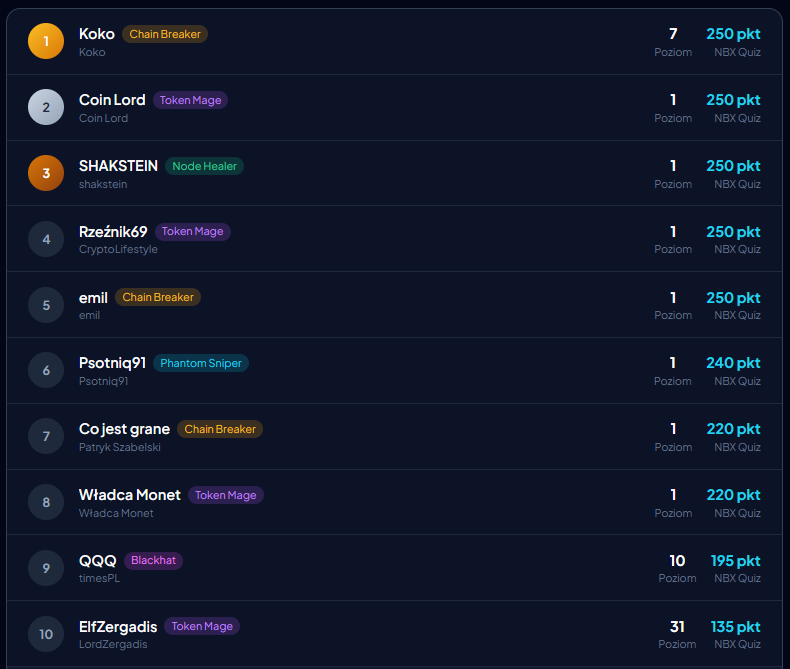Click Co jest grane's Chain Breaker badge
This screenshot has width=790, height=669.
coord(220,429)
